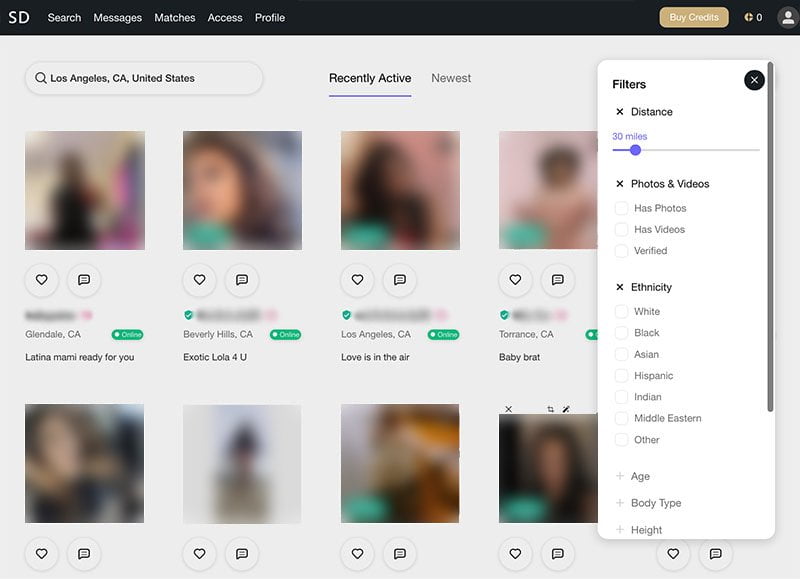Click verified shield badge on Beverly Hills profile
The width and height of the screenshot is (800, 579).
pos(189,315)
